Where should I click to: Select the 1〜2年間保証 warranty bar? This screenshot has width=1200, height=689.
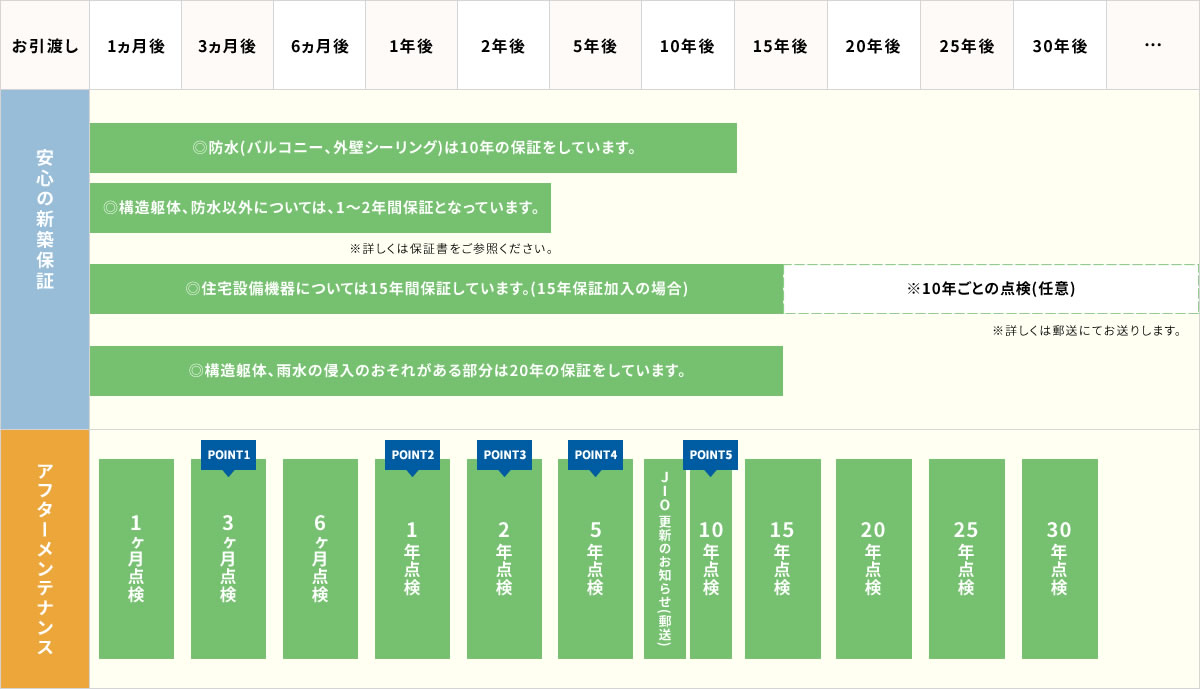point(320,208)
